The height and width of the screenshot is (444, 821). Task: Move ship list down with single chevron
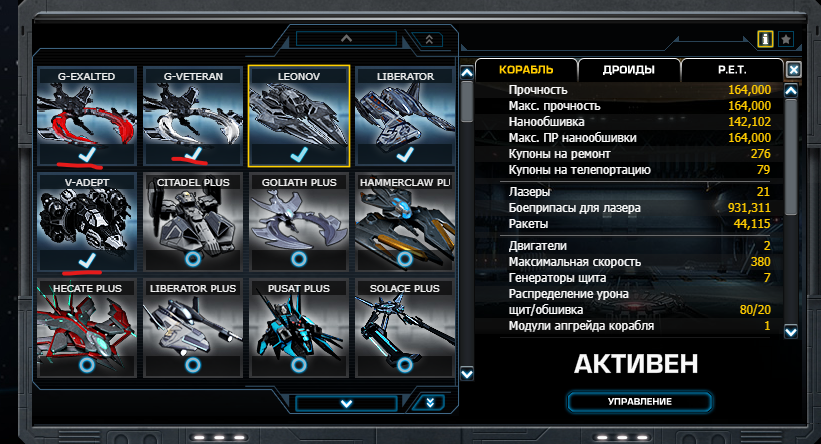(x=346, y=403)
